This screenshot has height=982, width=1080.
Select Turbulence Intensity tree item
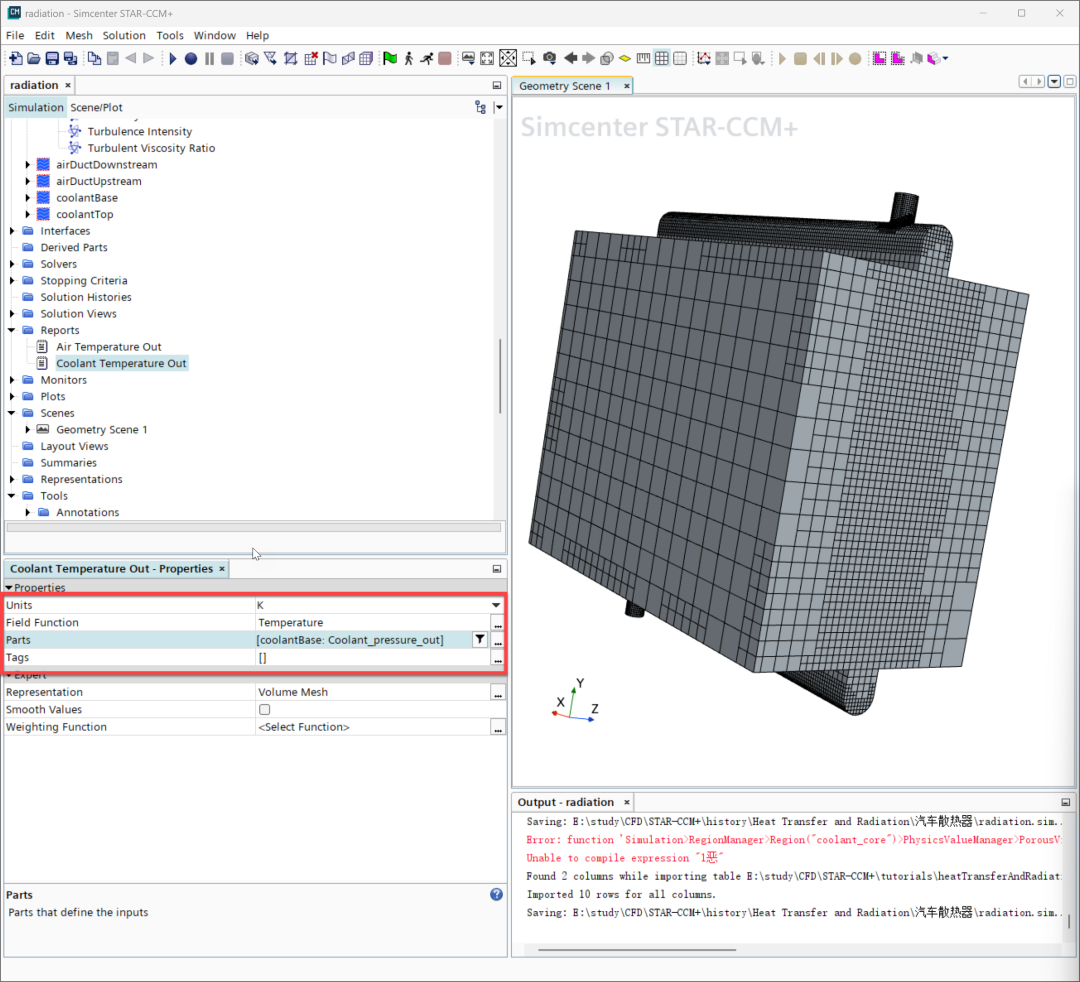140,132
